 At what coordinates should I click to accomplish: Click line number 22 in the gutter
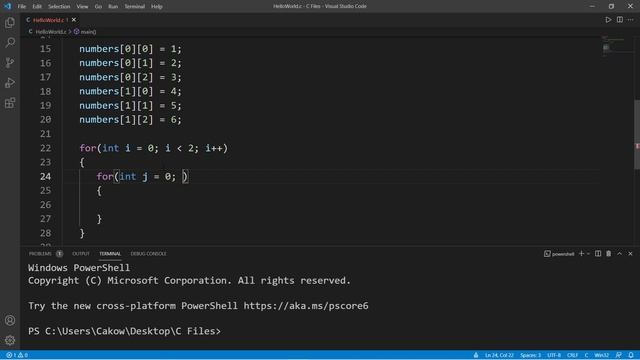pyautogui.click(x=45, y=148)
